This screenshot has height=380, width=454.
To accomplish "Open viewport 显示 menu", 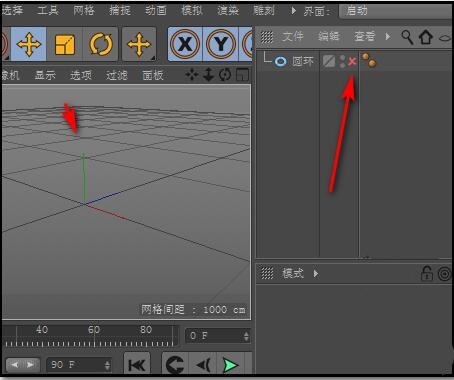I will (45, 75).
